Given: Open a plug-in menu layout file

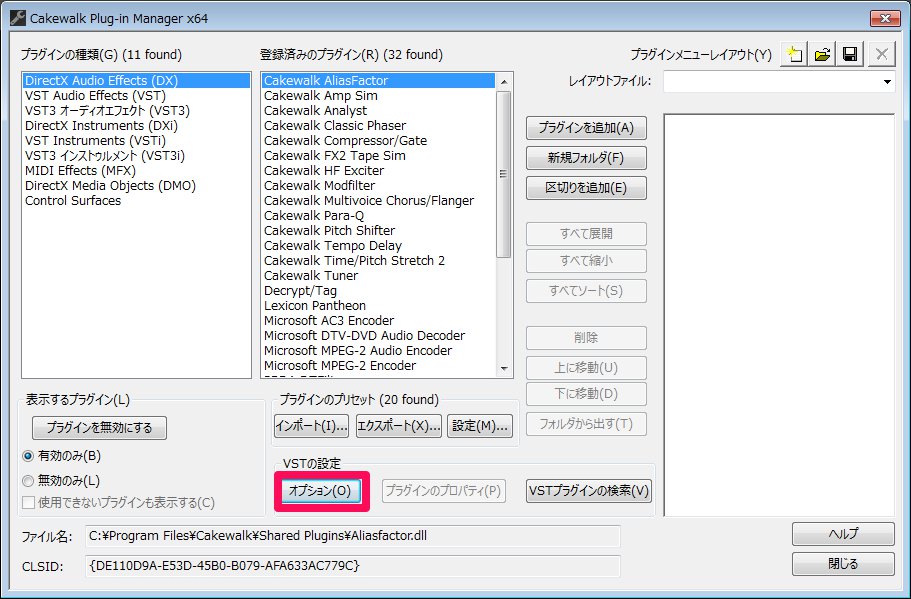Looking at the screenshot, I should tap(822, 55).
